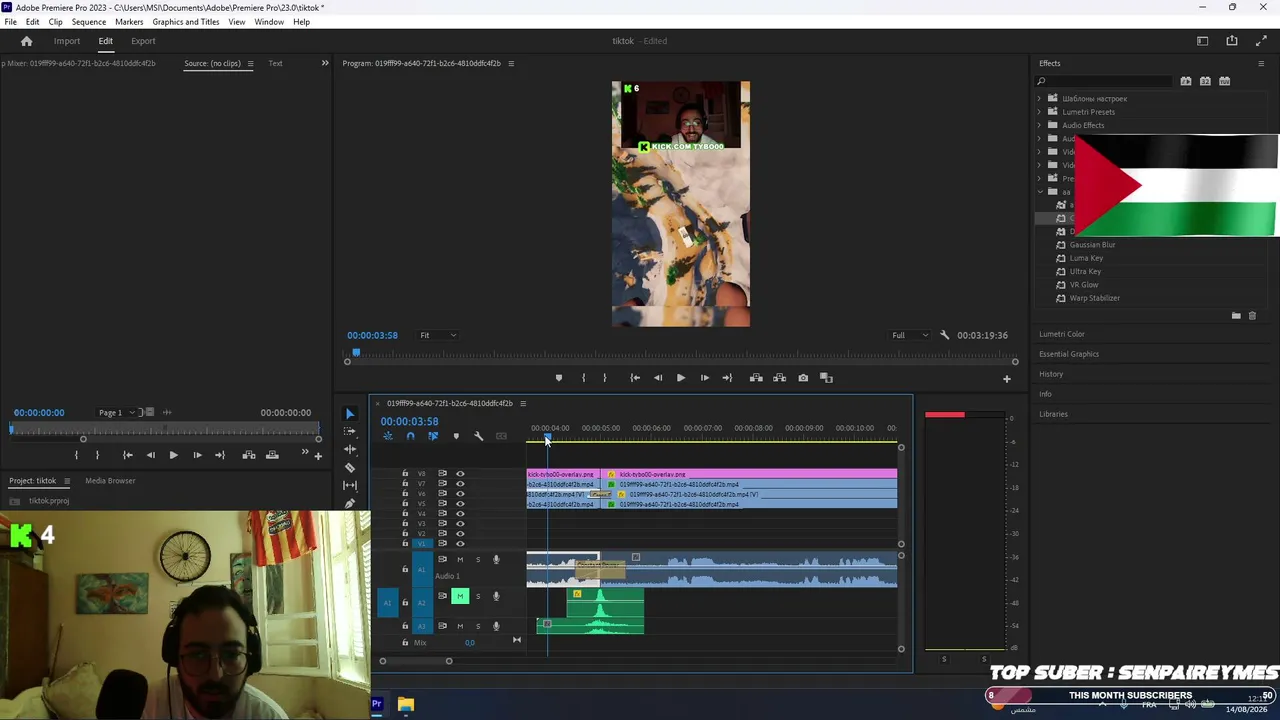1280x720 pixels.
Task: Select the Slip tool
Action: 349,486
